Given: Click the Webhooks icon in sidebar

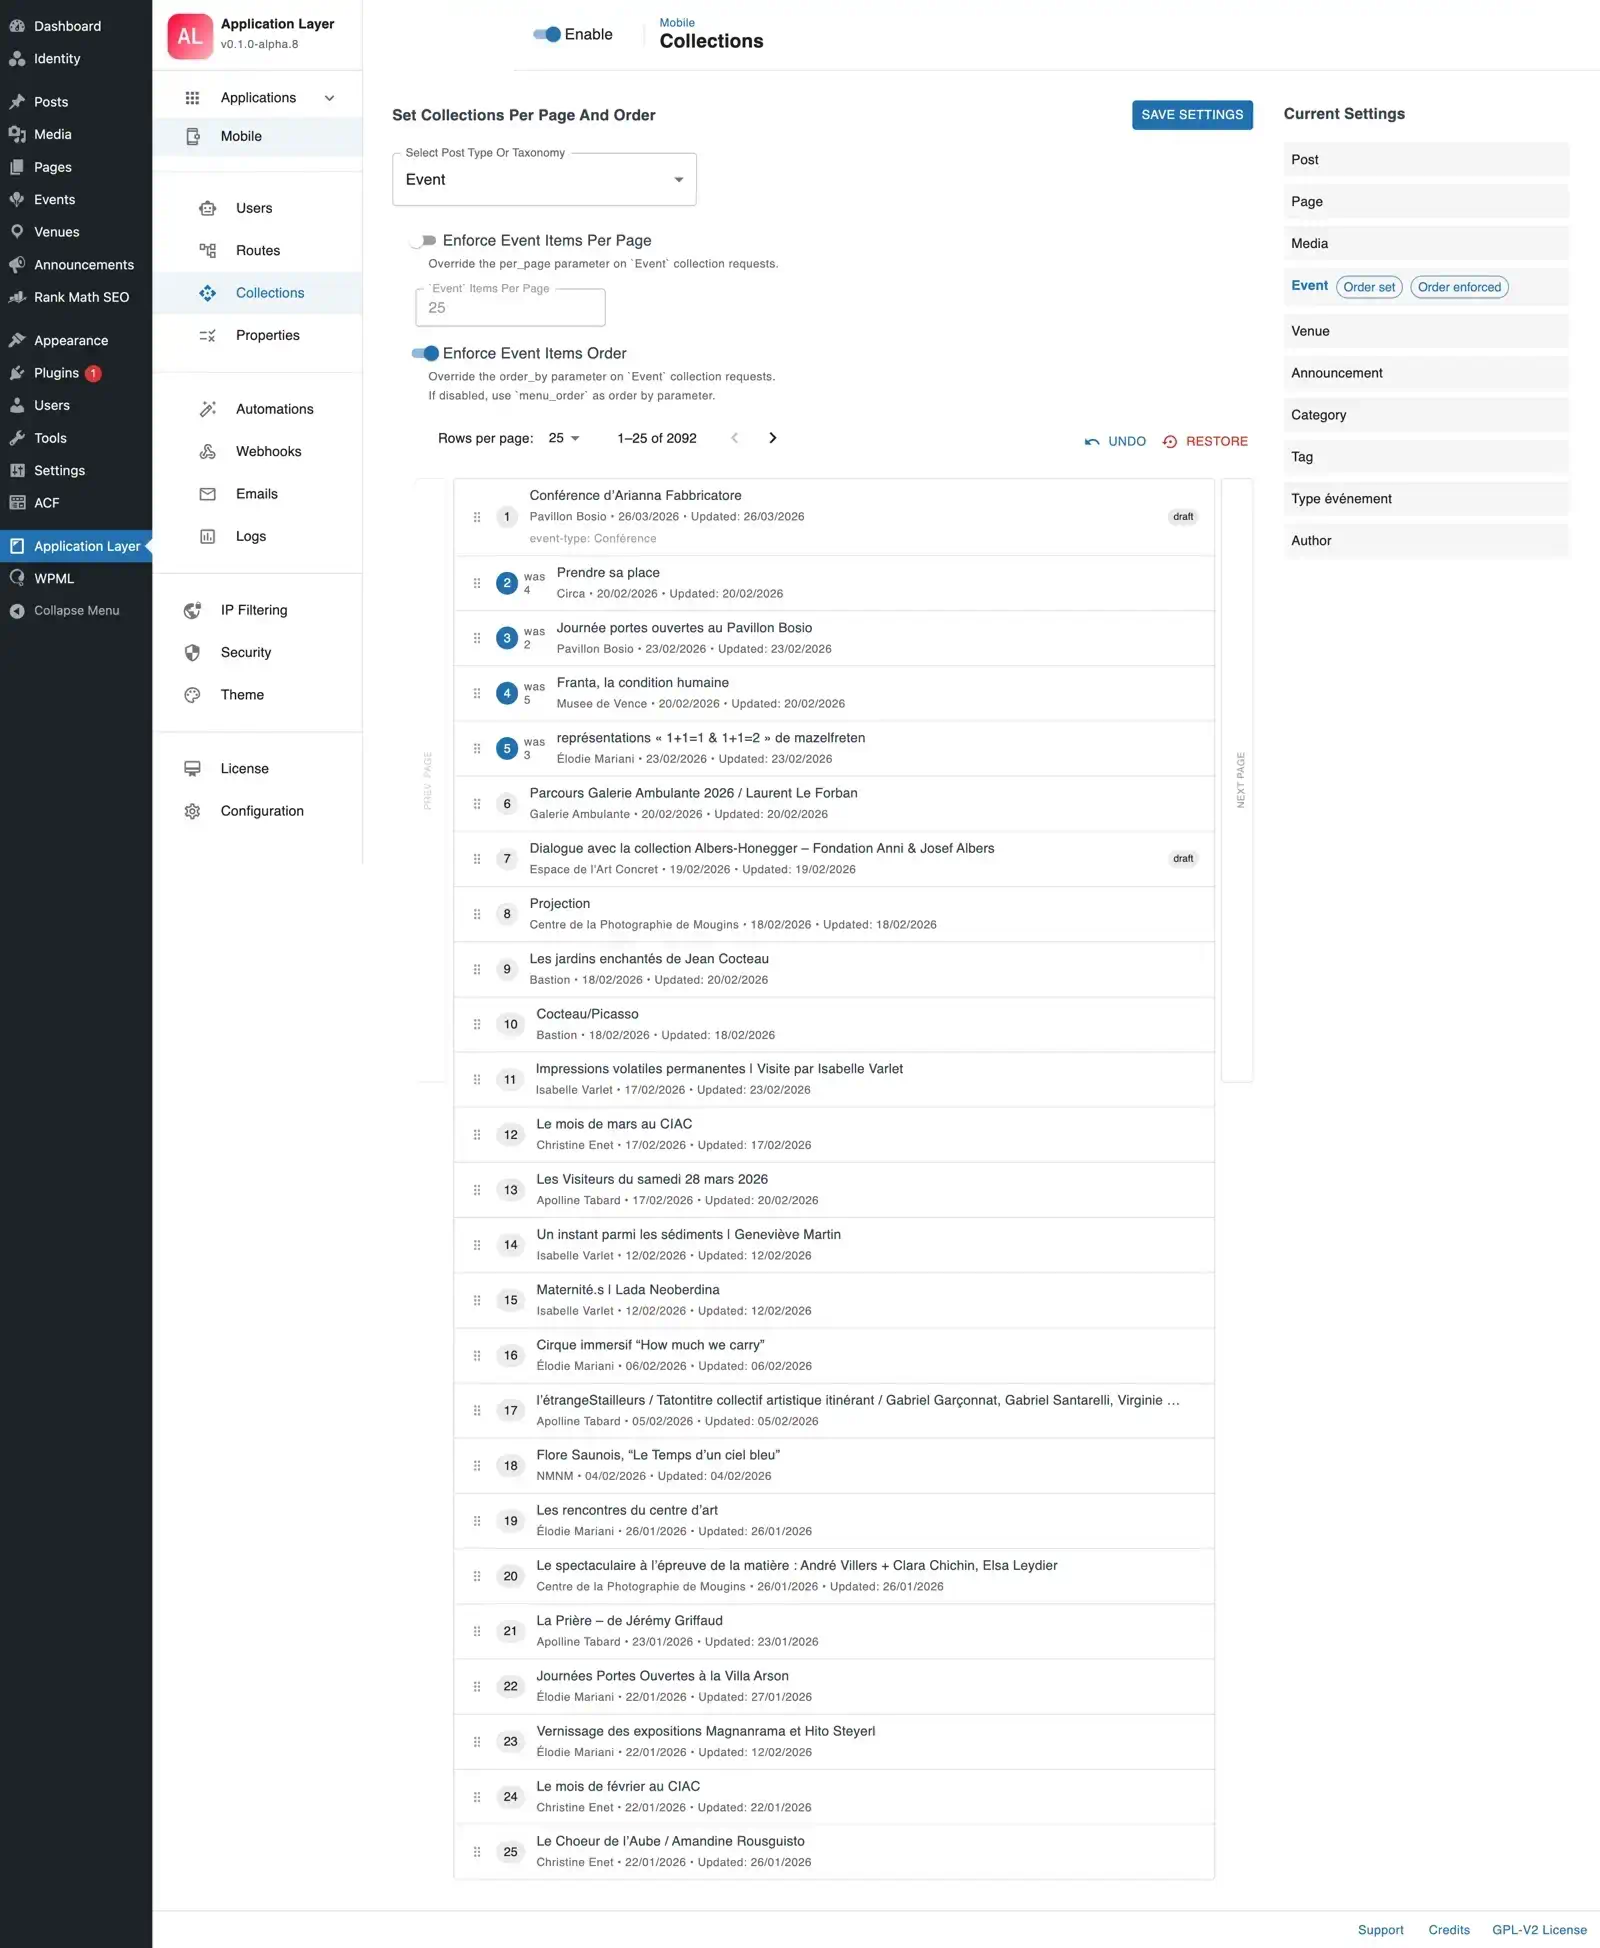Looking at the screenshot, I should [x=207, y=452].
